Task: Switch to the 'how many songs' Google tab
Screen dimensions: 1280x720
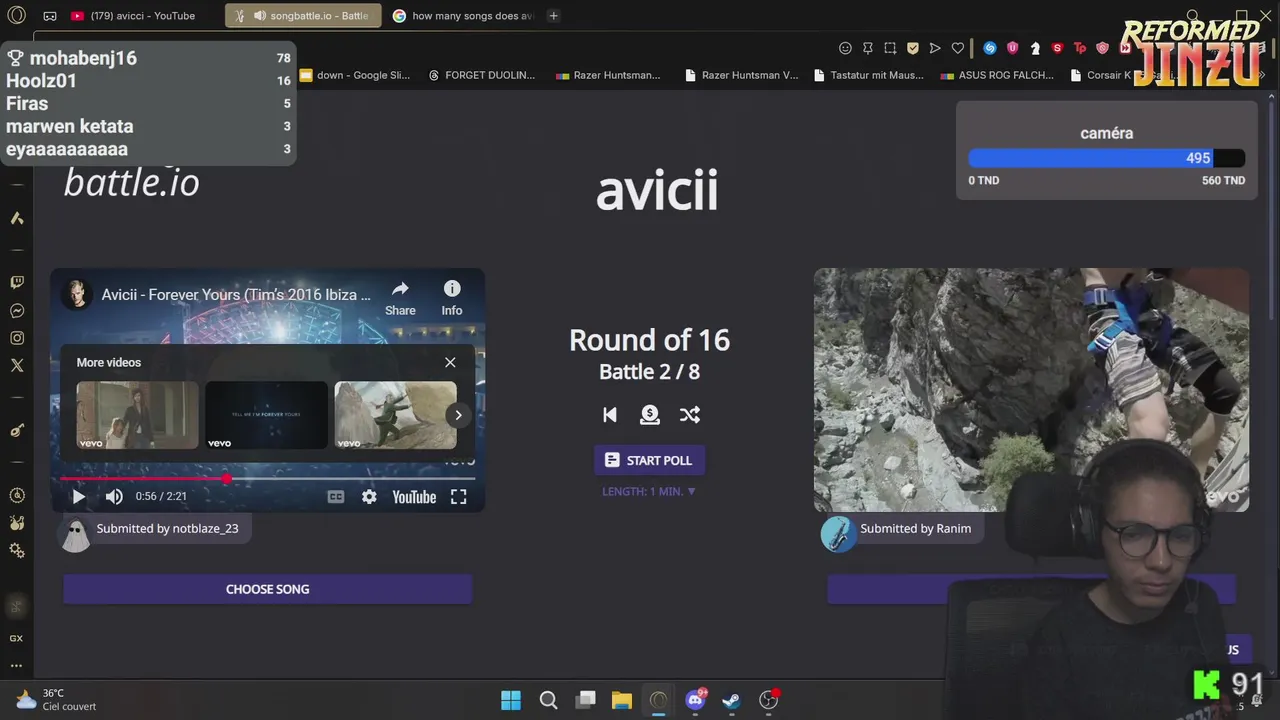Action: pos(463,16)
